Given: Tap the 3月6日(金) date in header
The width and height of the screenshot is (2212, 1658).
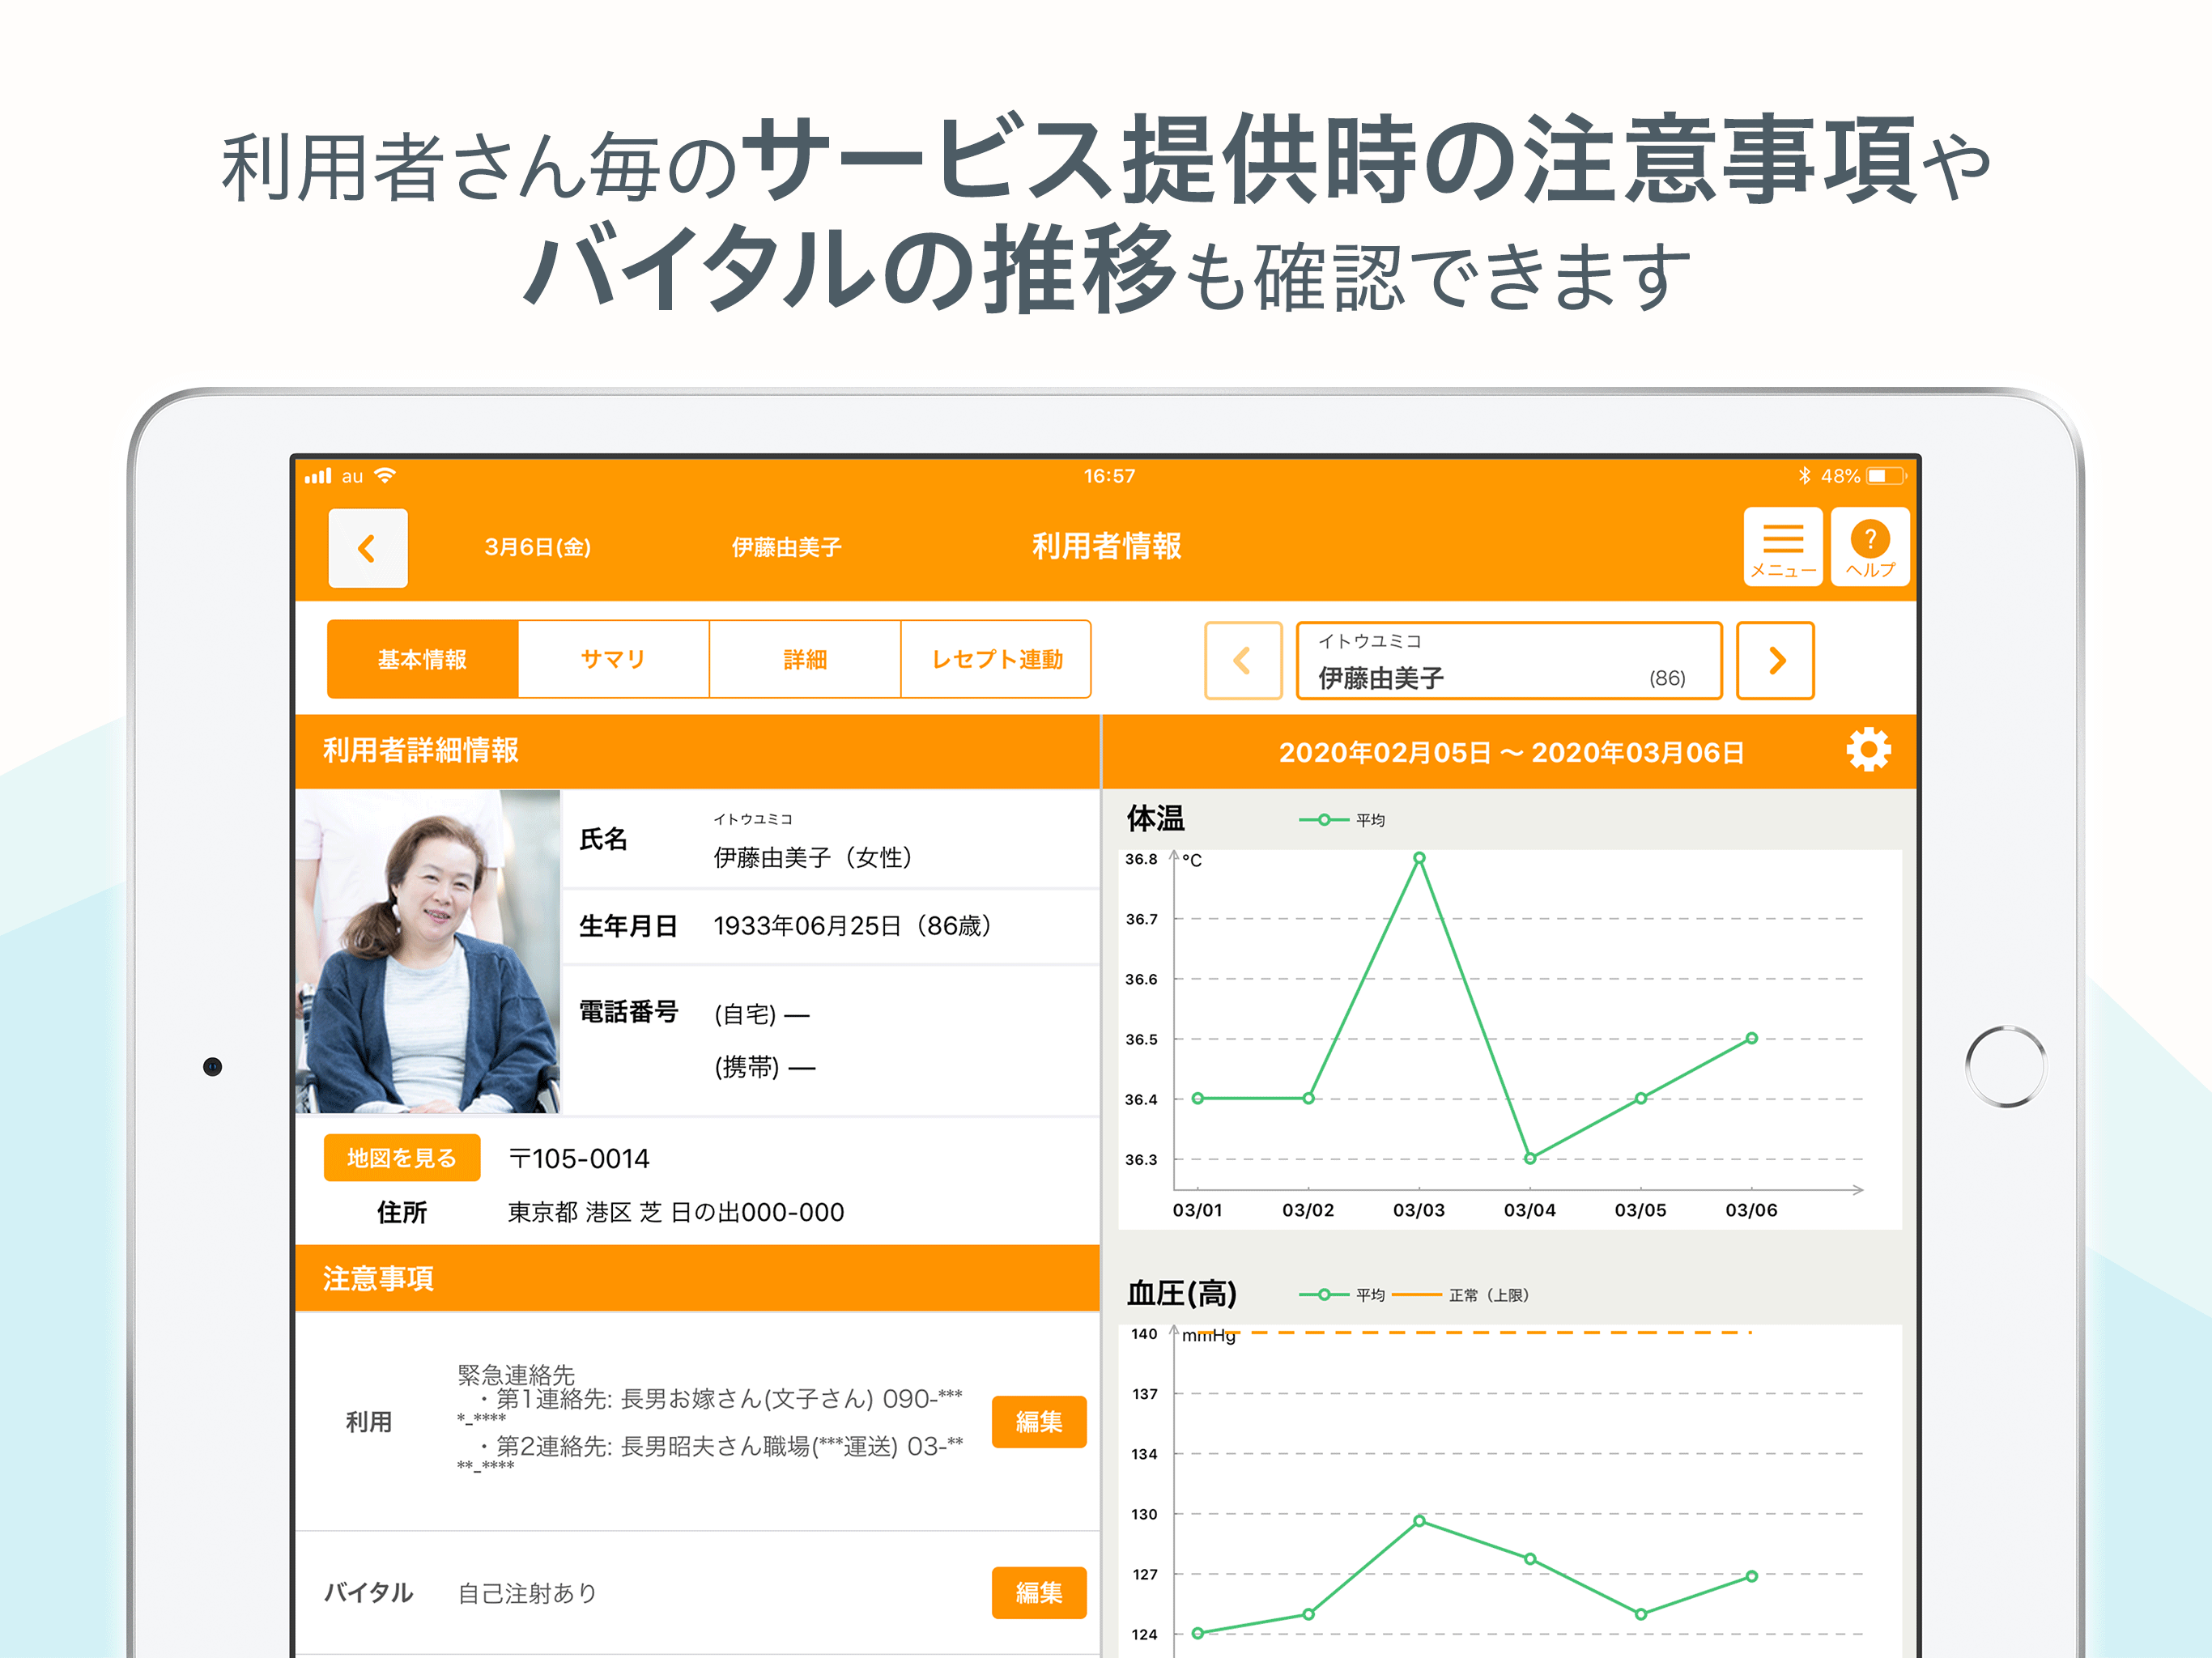Looking at the screenshot, I should click(x=538, y=548).
